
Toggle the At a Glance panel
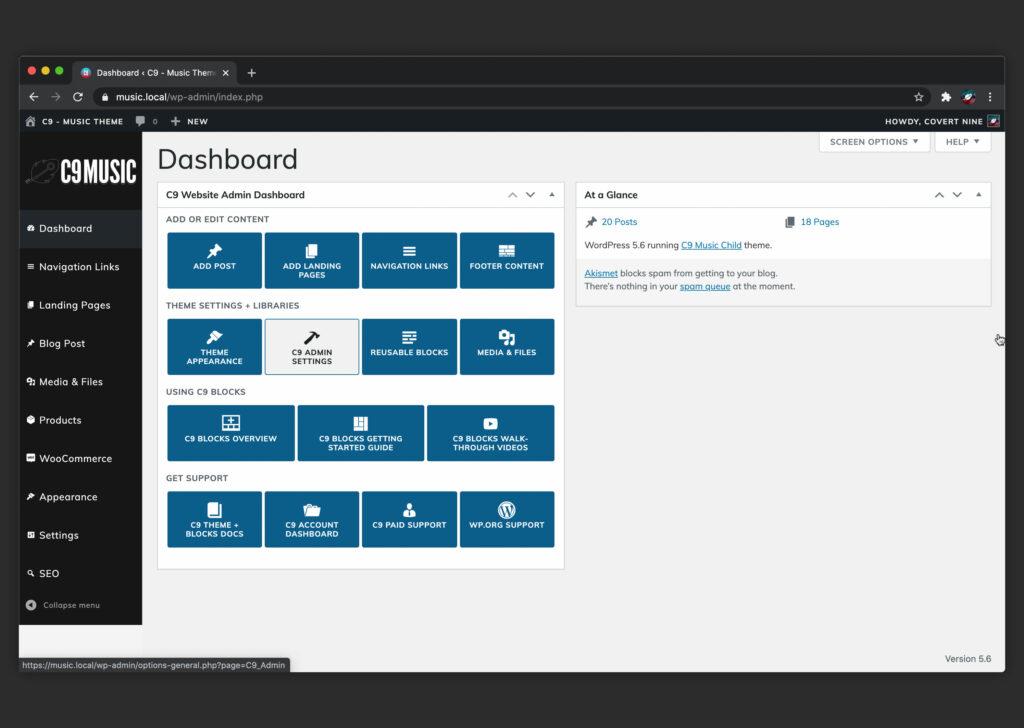pyautogui.click(x=978, y=195)
